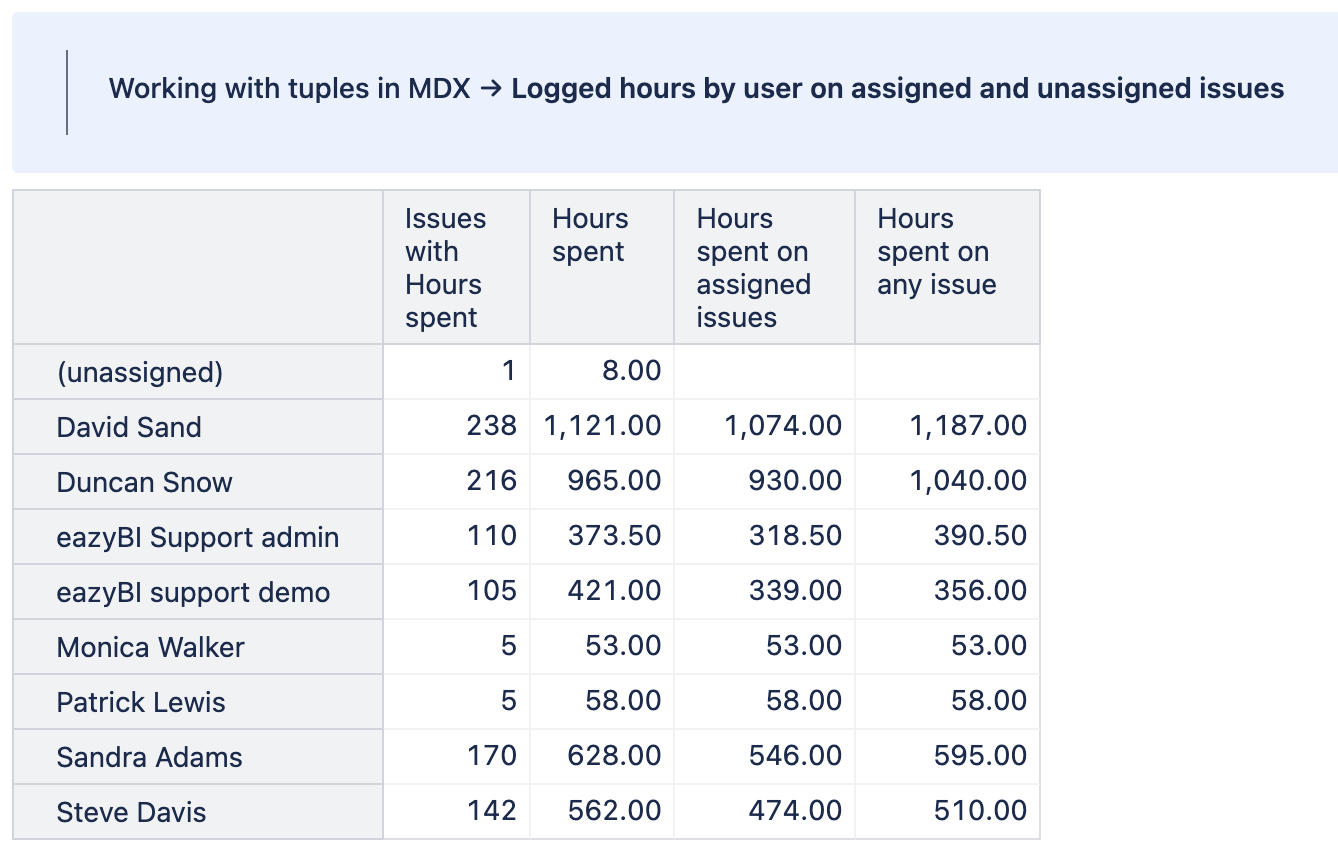Click "Hours spent on any issue" column header
This screenshot has height=846, width=1338.
tap(937, 252)
